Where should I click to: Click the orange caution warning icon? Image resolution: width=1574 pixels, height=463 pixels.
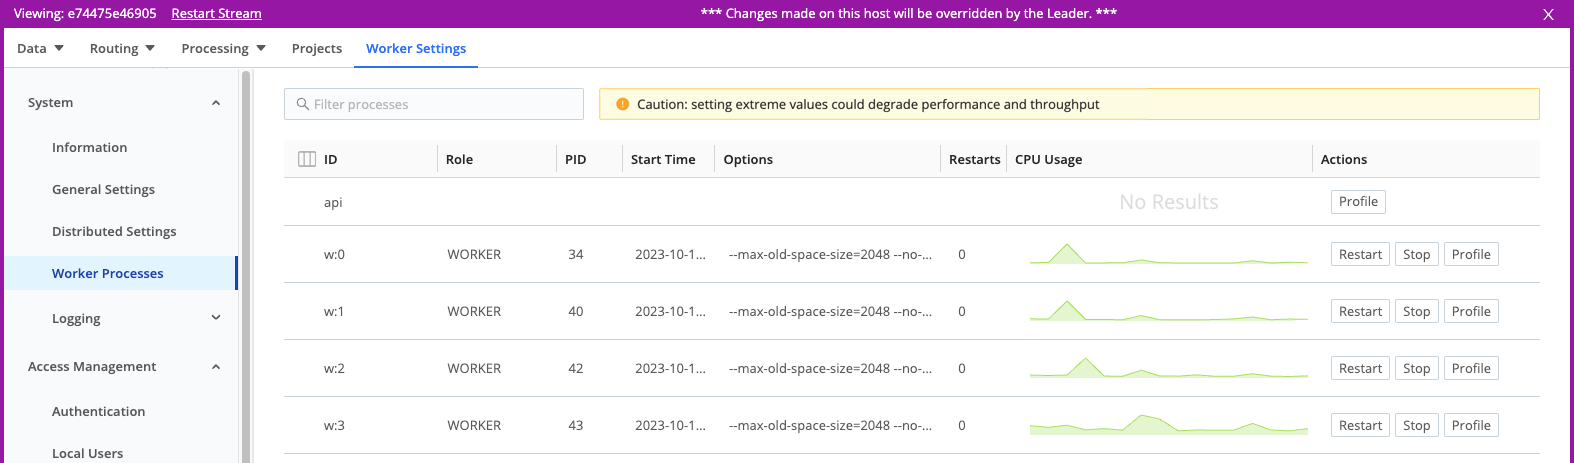pyautogui.click(x=622, y=104)
